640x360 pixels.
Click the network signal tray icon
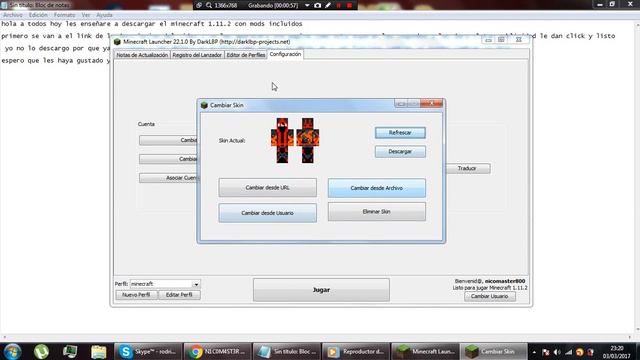568,352
